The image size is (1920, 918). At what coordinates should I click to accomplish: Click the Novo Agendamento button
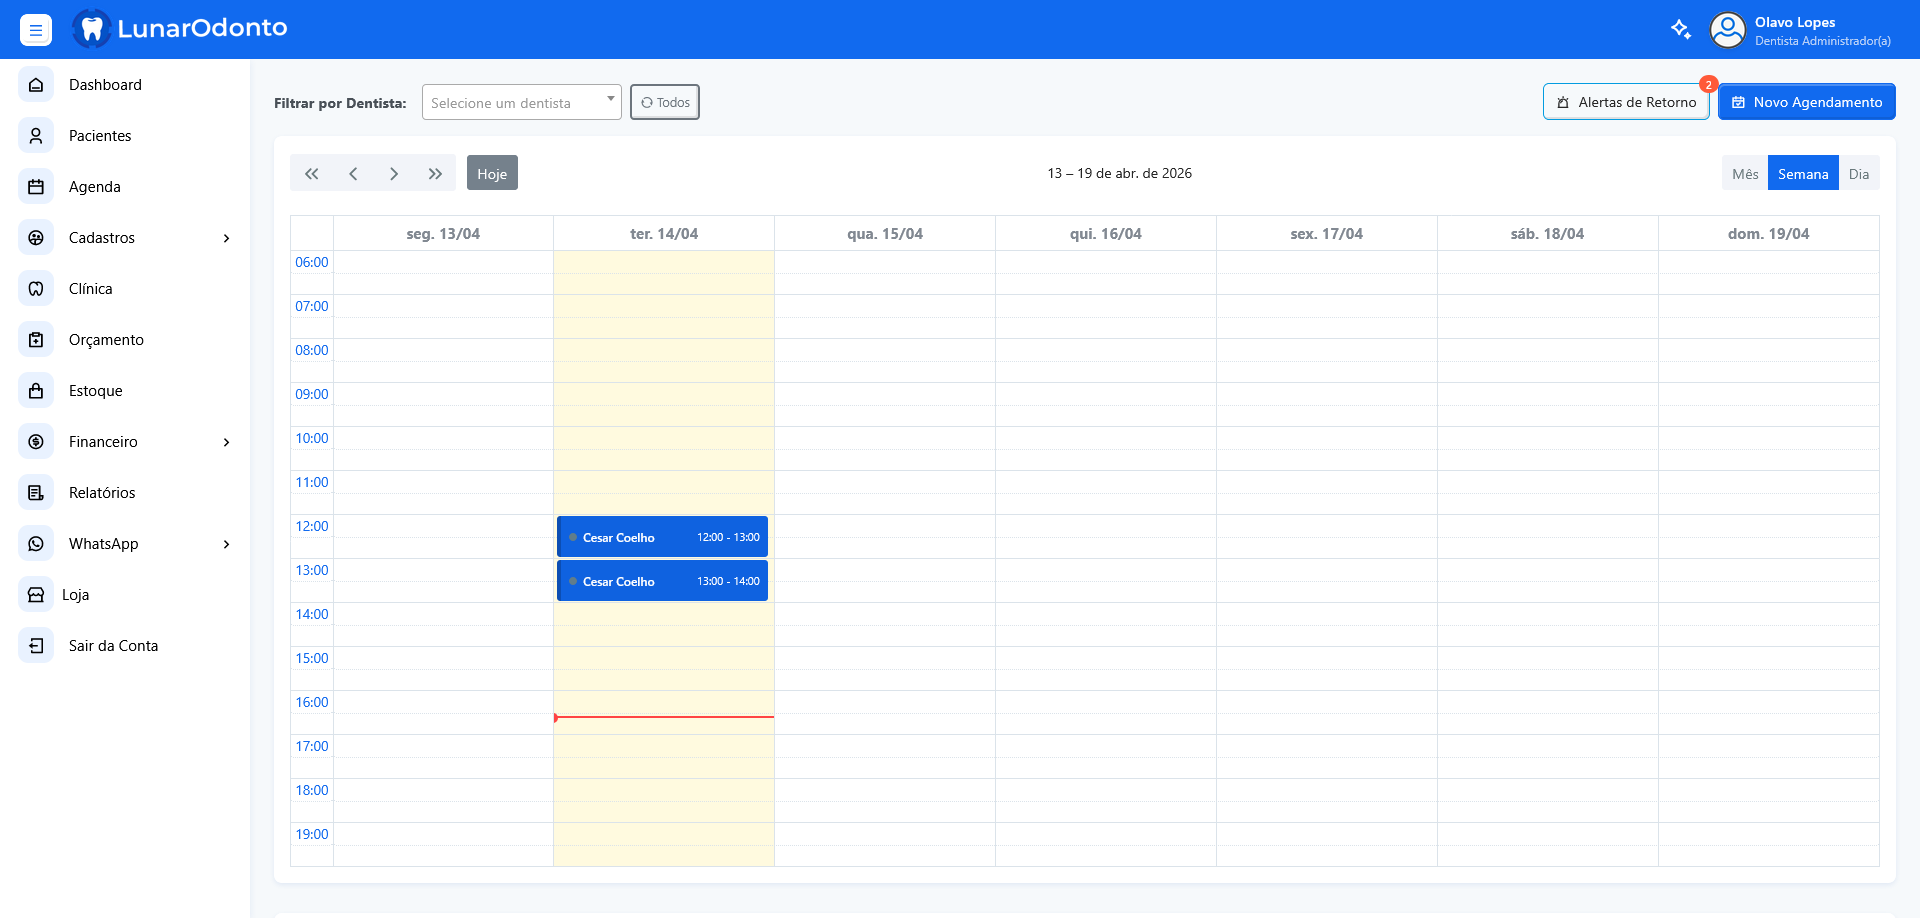(x=1806, y=102)
